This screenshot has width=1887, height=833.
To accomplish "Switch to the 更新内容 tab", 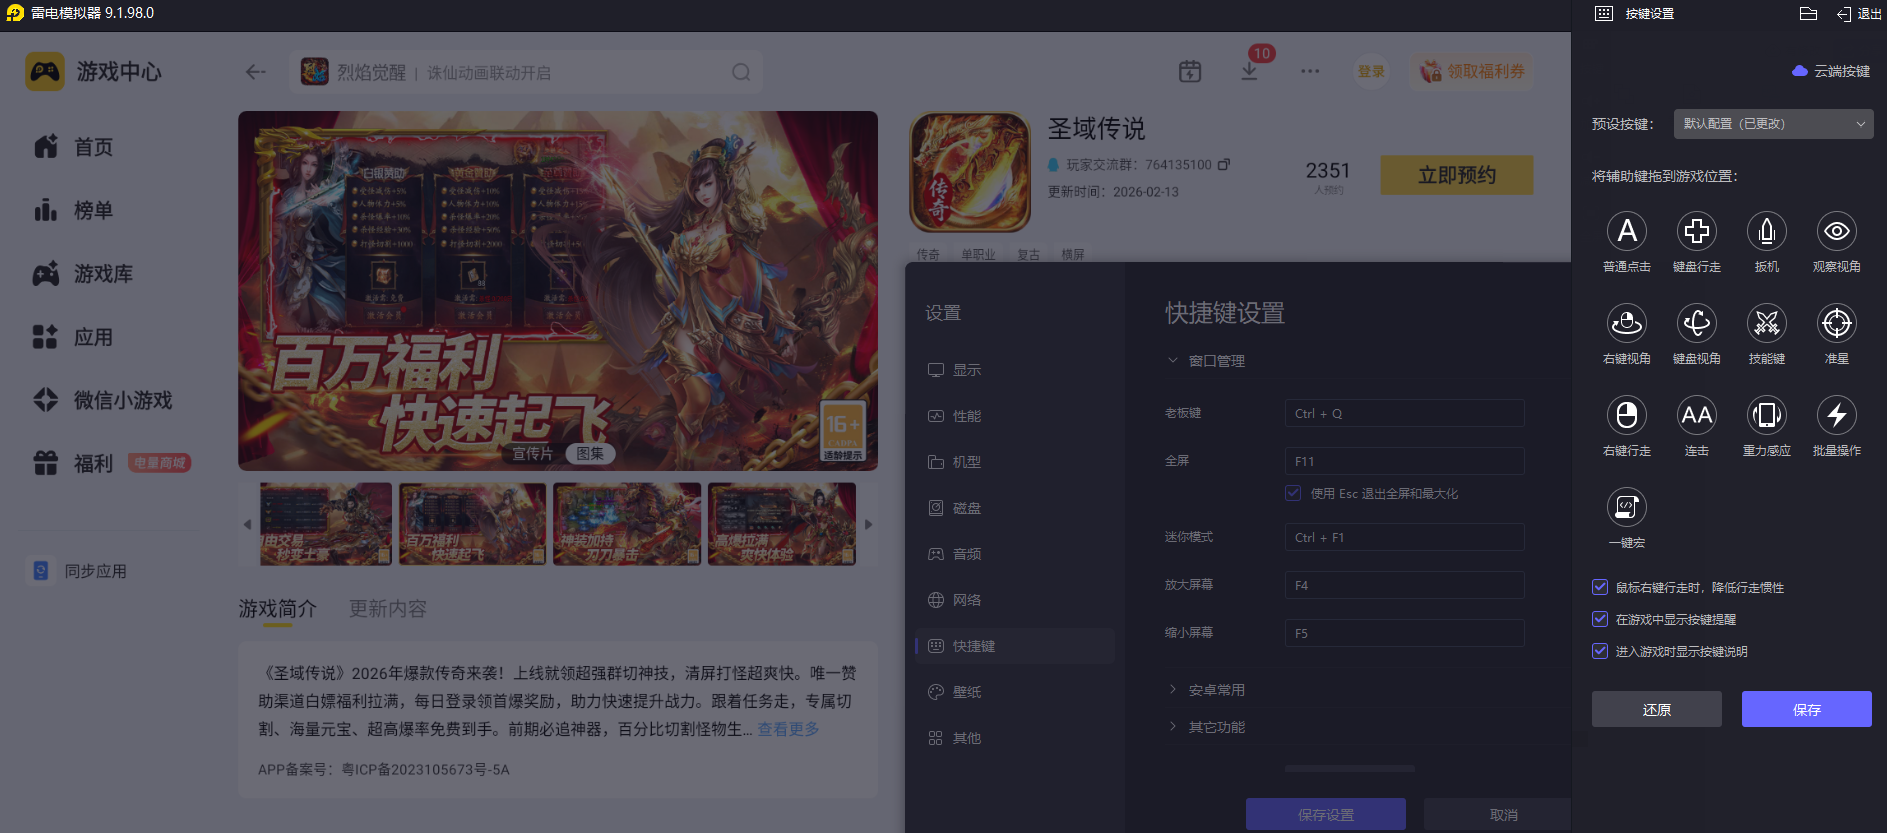I will 388,609.
